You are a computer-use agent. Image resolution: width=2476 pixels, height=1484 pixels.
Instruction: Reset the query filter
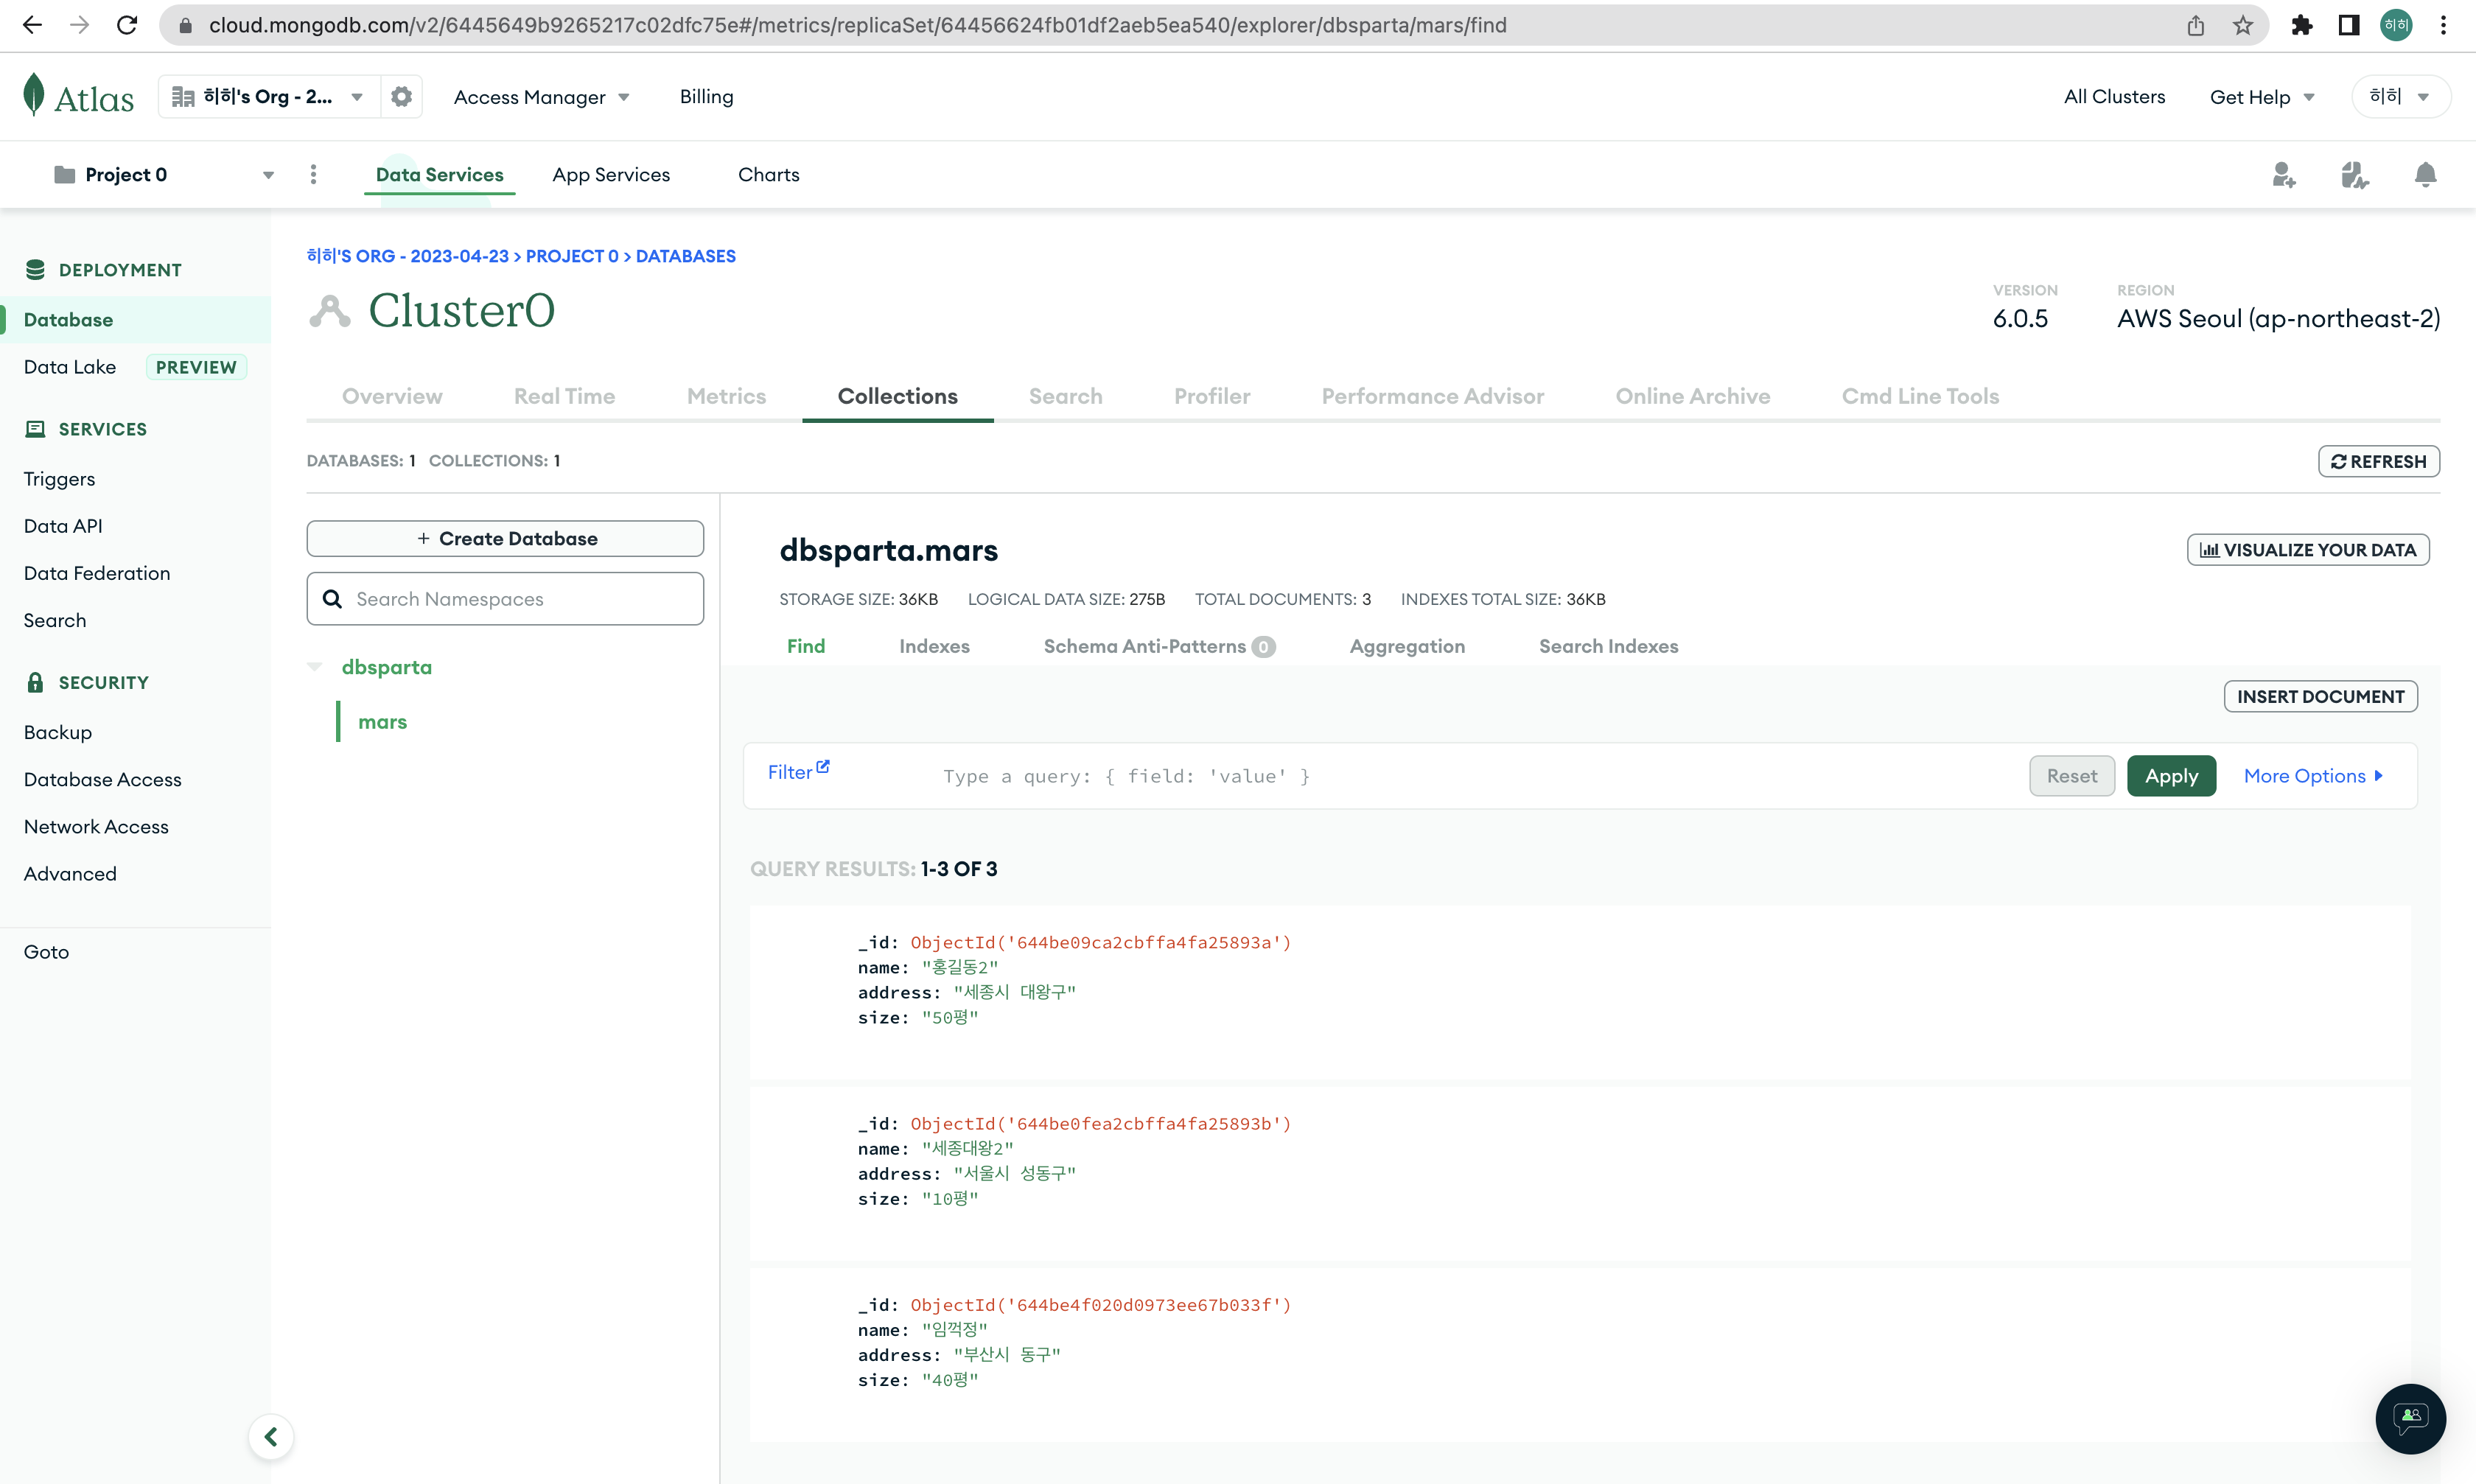point(2071,775)
